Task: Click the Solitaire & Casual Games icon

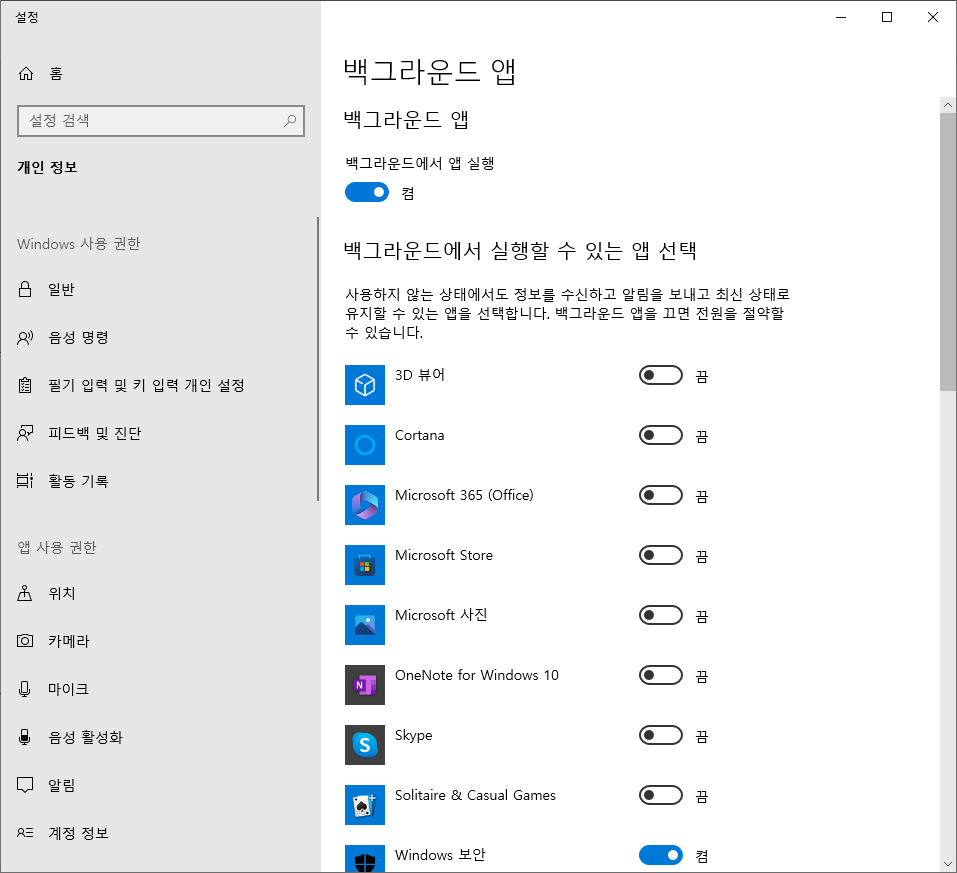Action: click(x=365, y=805)
